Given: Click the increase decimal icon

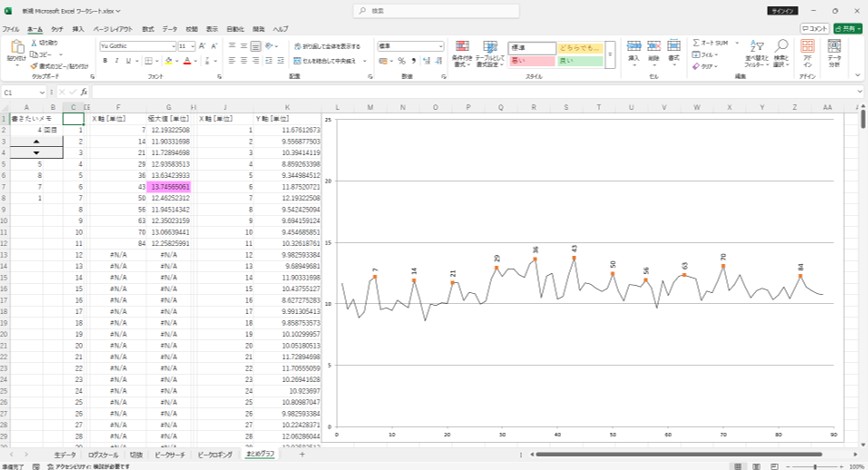Looking at the screenshot, I should click(427, 61).
